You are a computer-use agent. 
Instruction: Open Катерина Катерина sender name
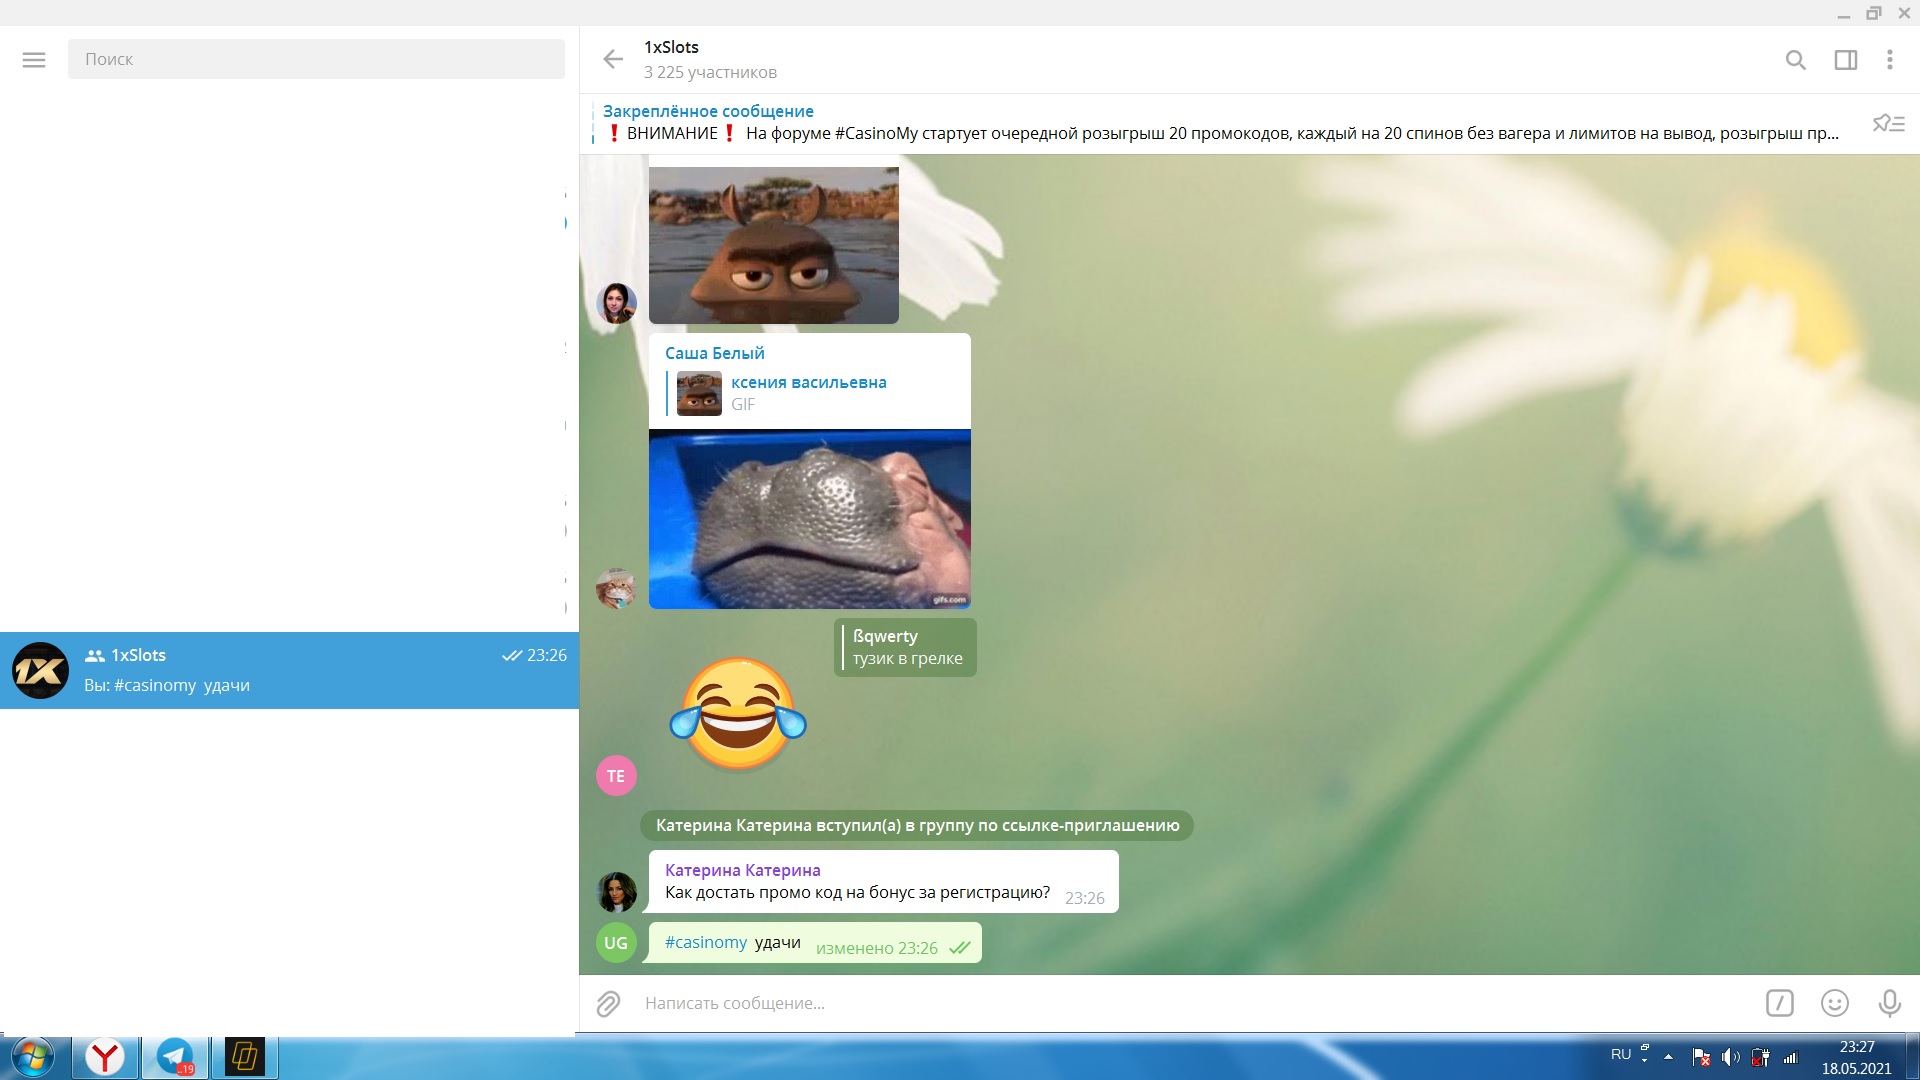point(742,870)
